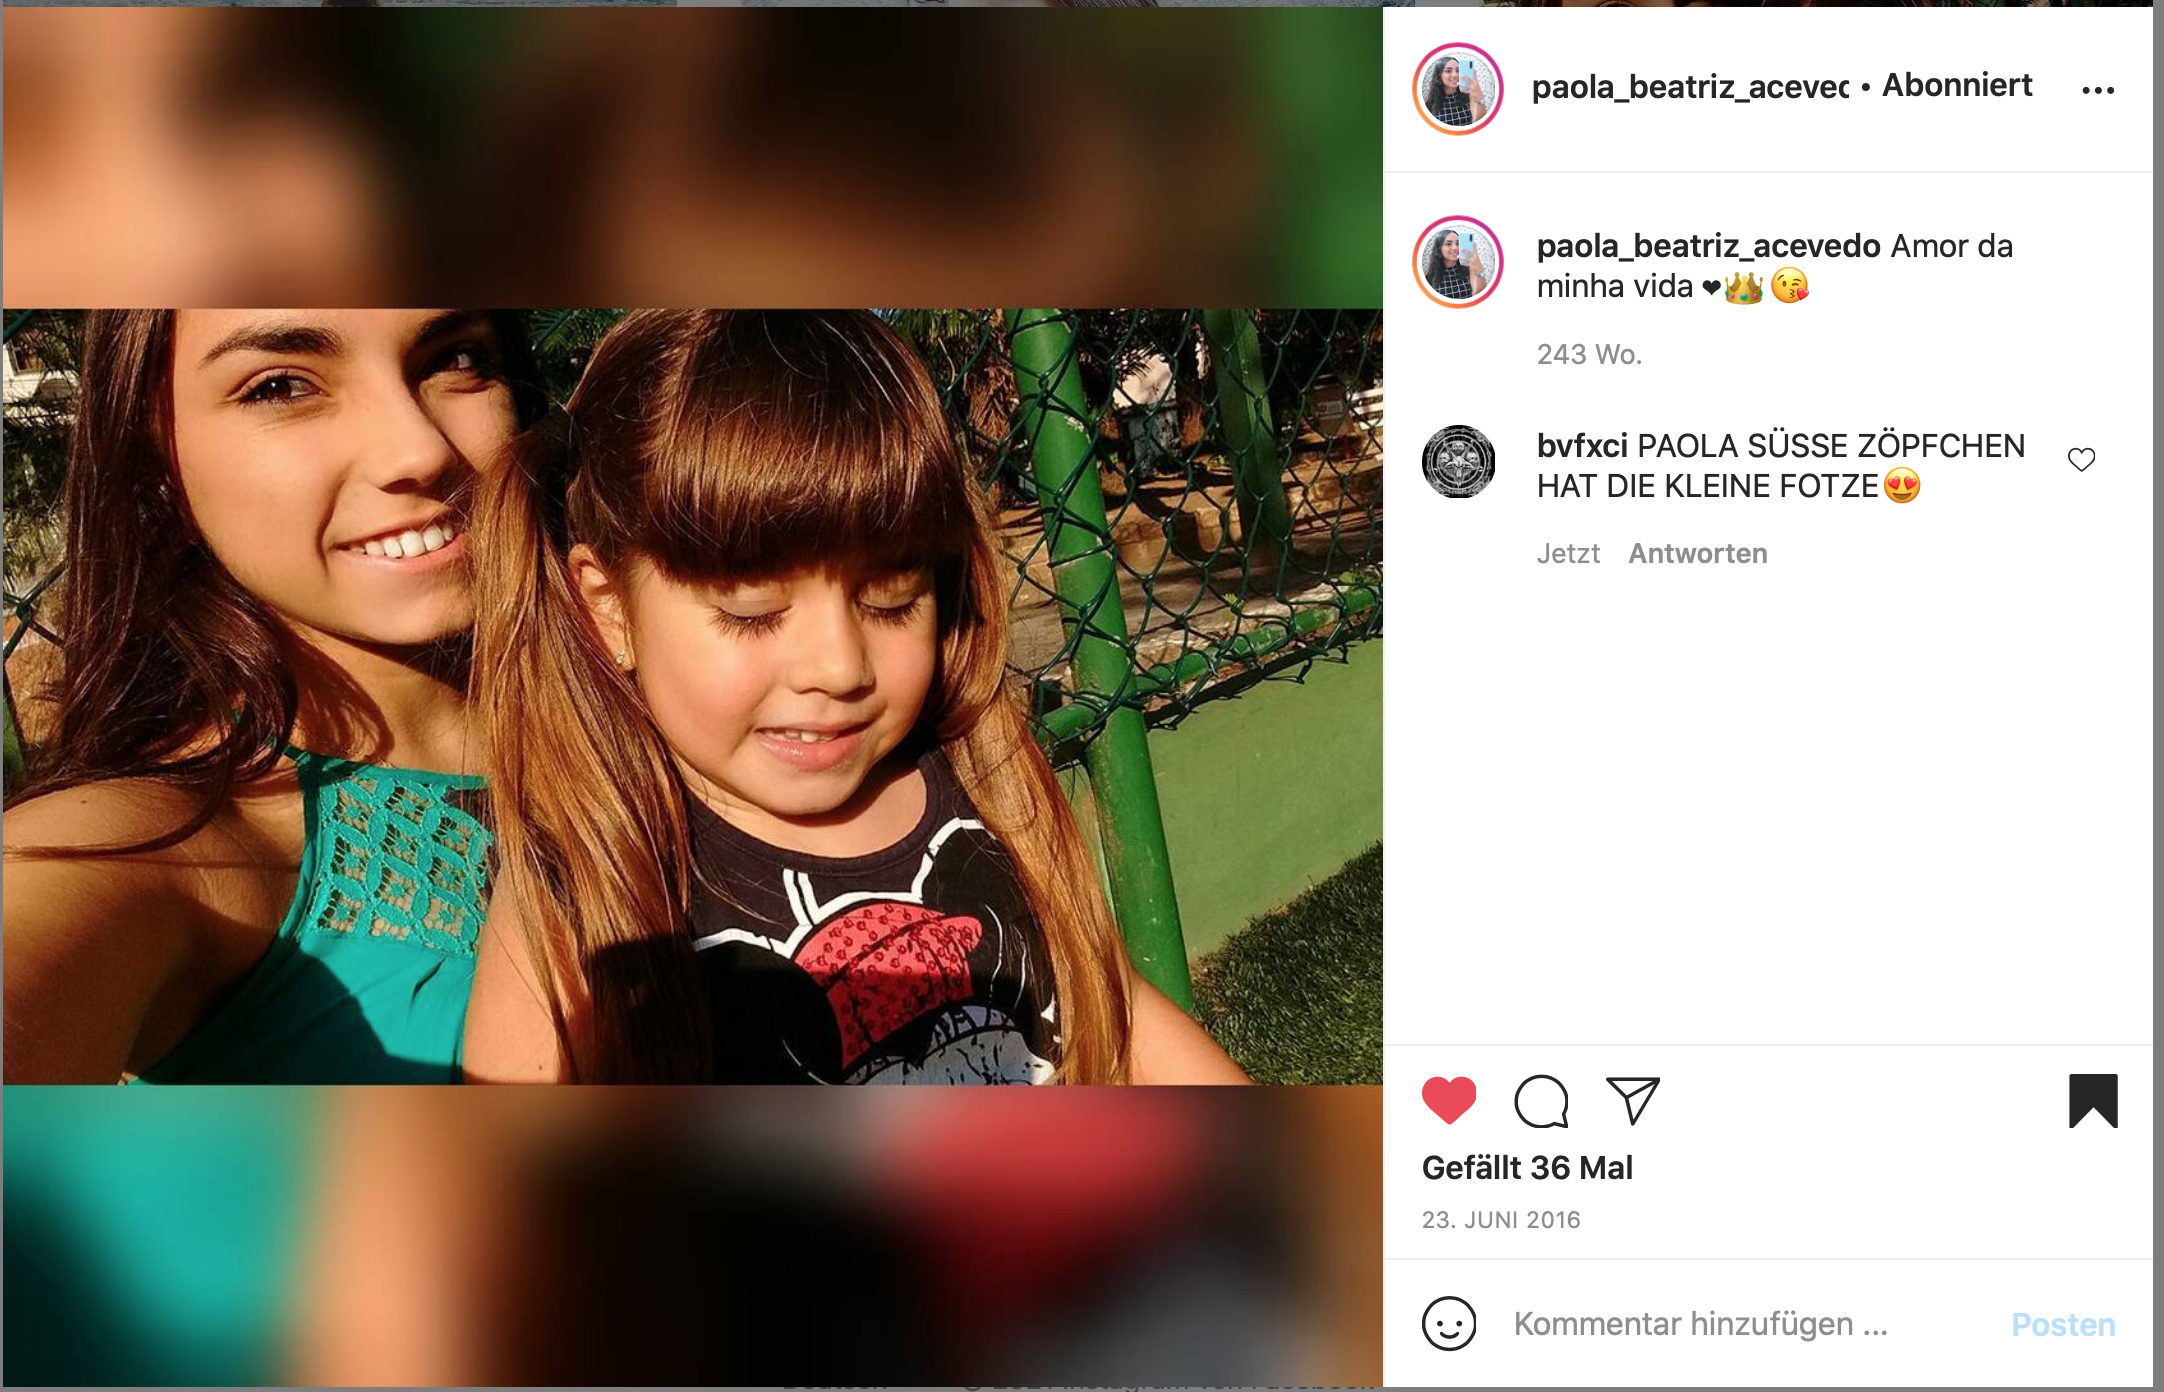Open the bvfxci commenter avatar
This screenshot has width=2164, height=1392.
(1459, 462)
